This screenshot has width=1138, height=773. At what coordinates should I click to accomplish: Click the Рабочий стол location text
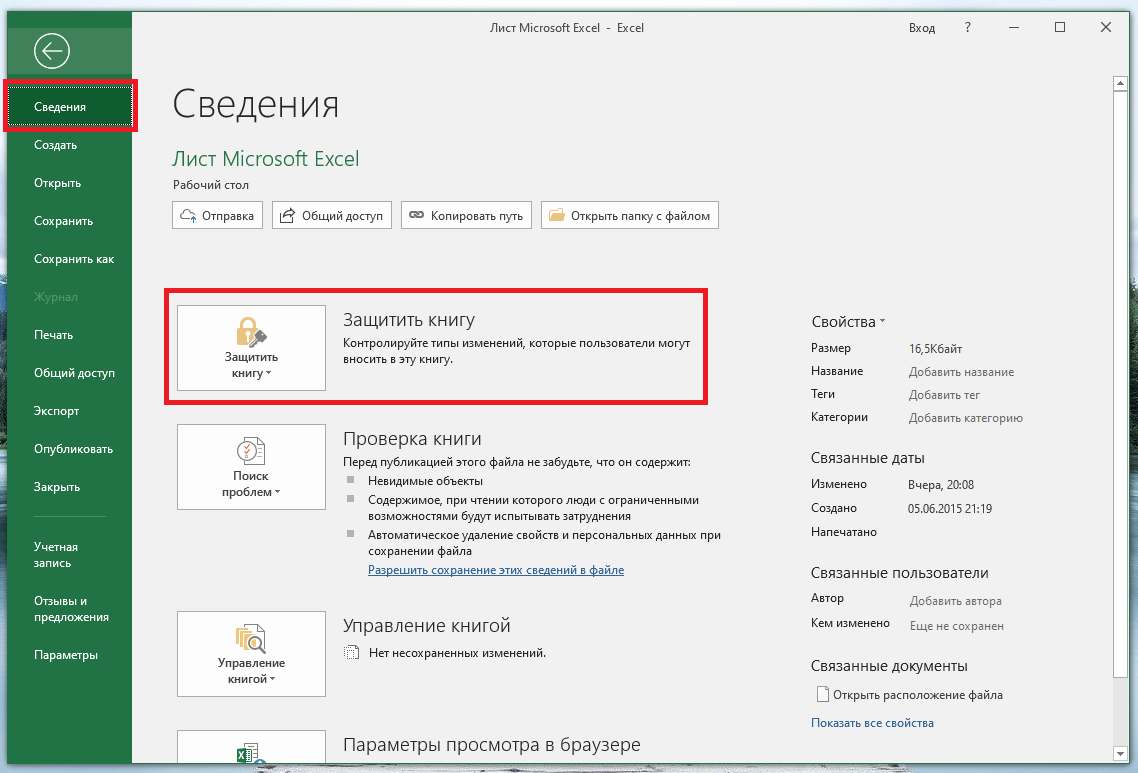(210, 185)
